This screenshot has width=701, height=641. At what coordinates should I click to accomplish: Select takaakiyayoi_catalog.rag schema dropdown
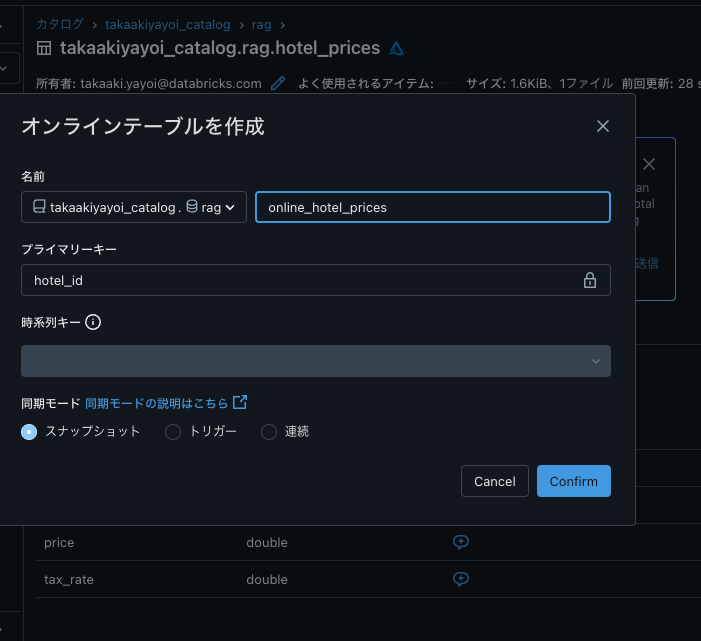click(134, 207)
